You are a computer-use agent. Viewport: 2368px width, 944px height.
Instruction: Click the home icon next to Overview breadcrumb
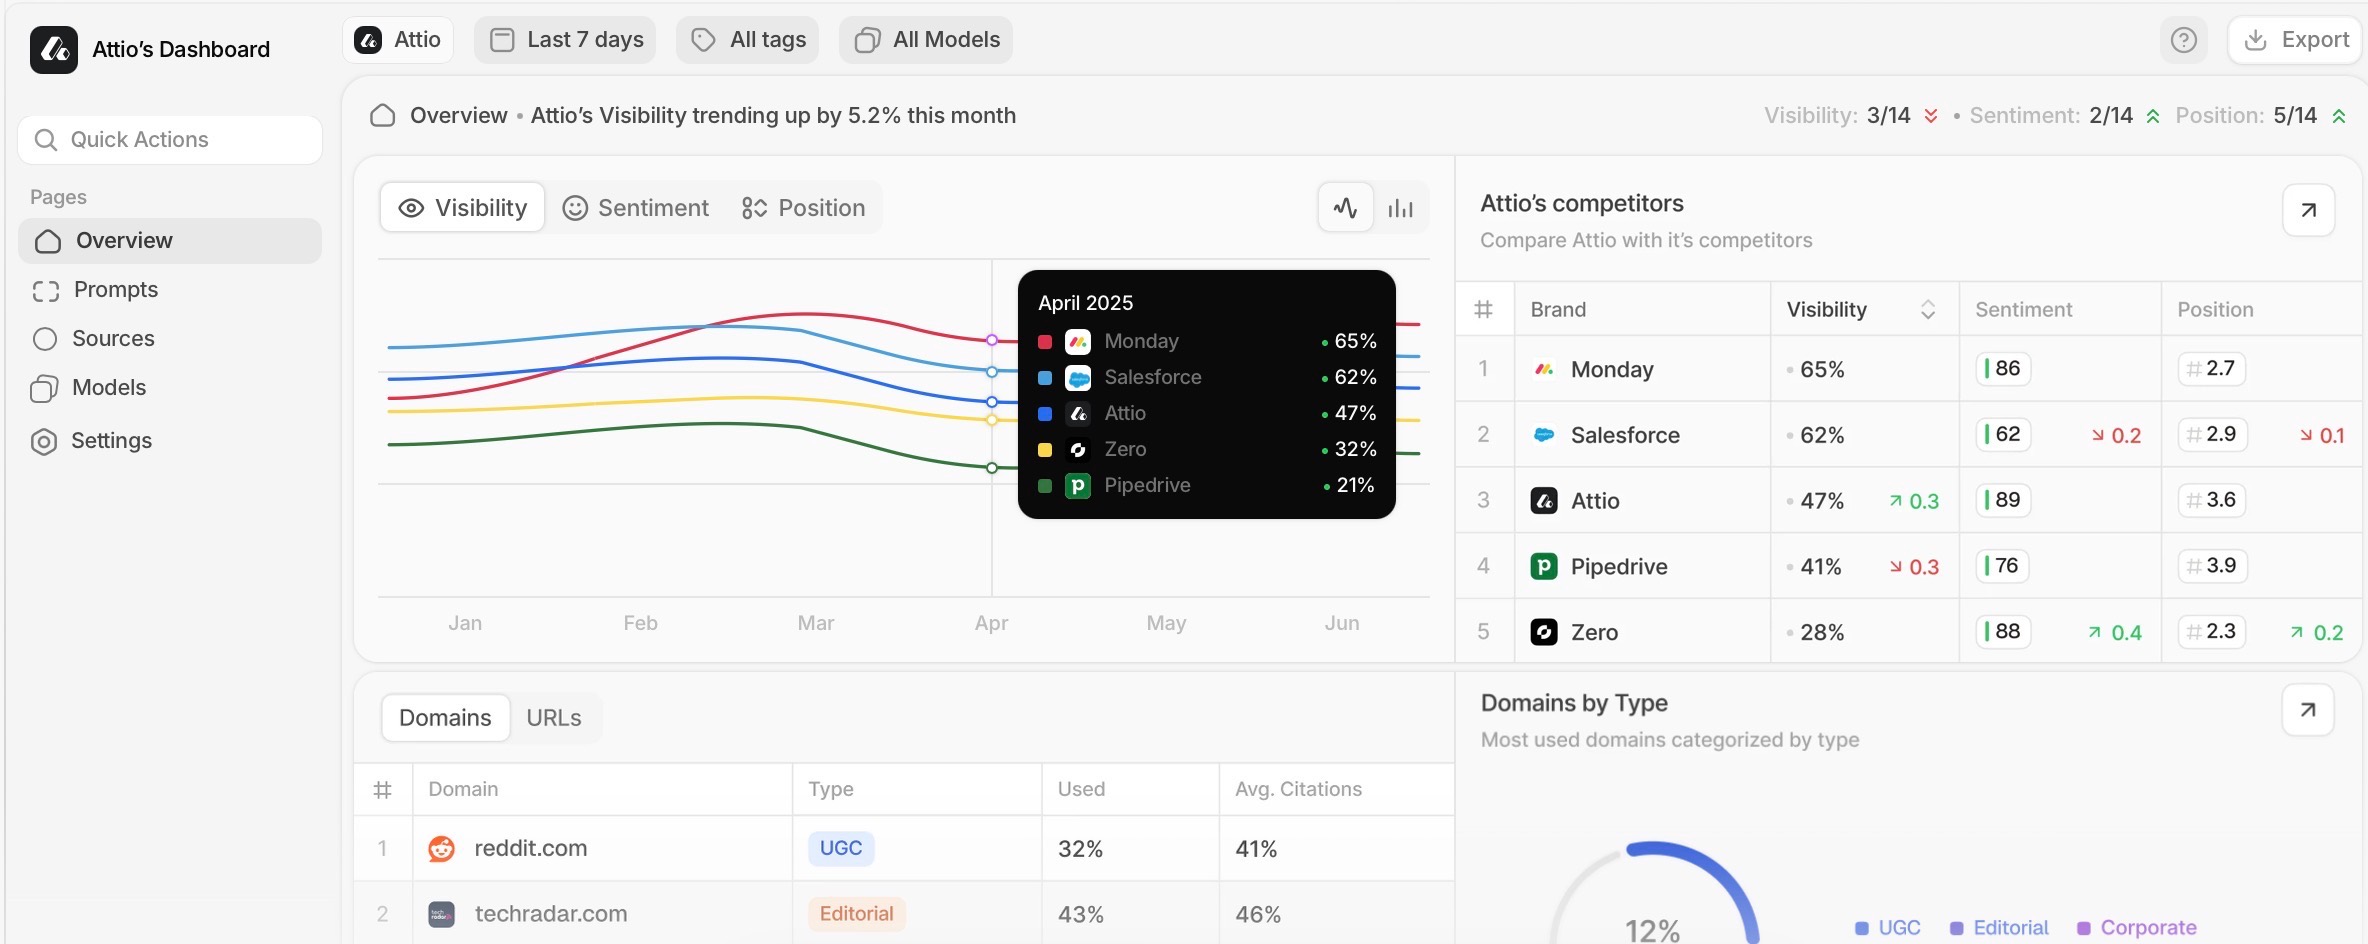[x=382, y=116]
